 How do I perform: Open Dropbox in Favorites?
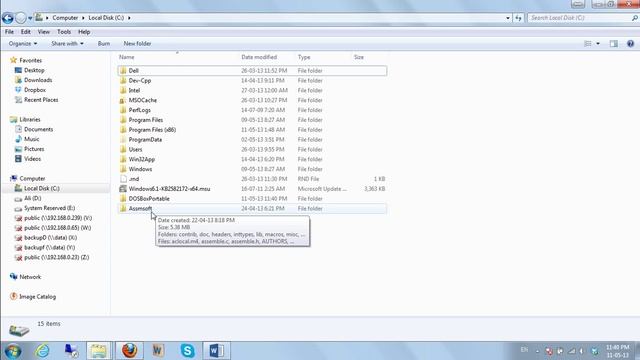pos(35,90)
